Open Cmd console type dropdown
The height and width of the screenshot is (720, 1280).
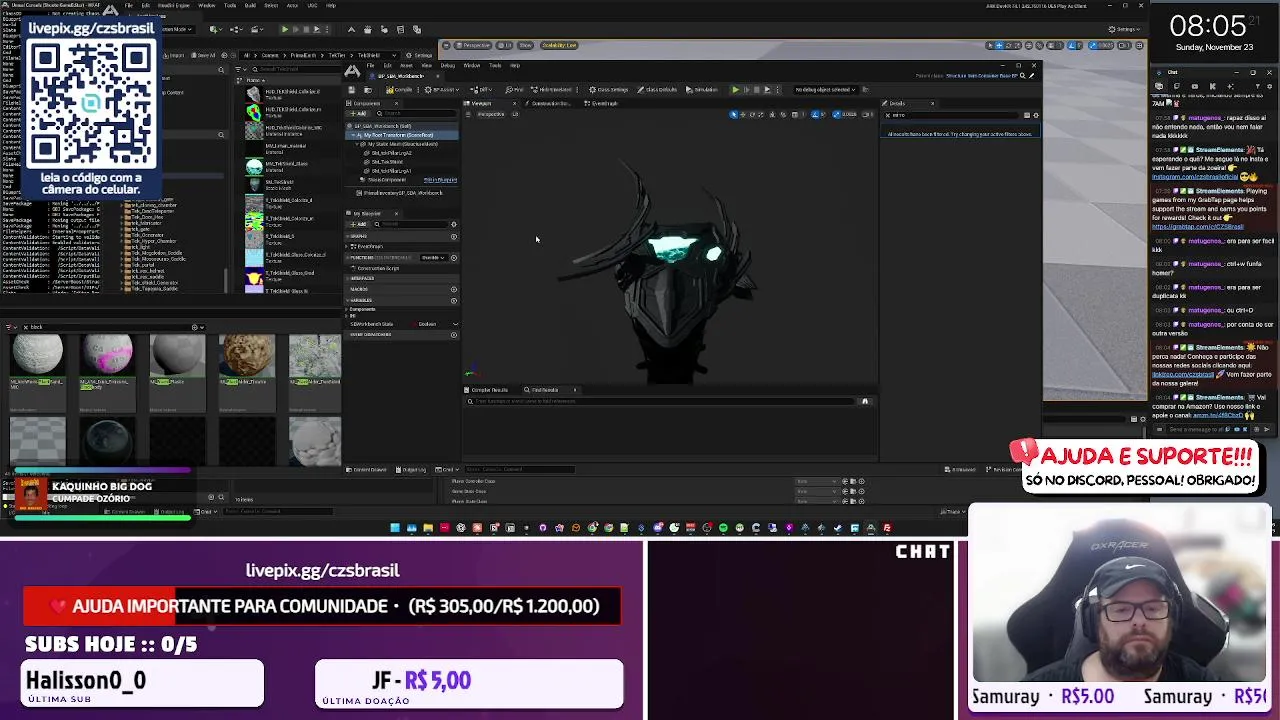coord(447,469)
